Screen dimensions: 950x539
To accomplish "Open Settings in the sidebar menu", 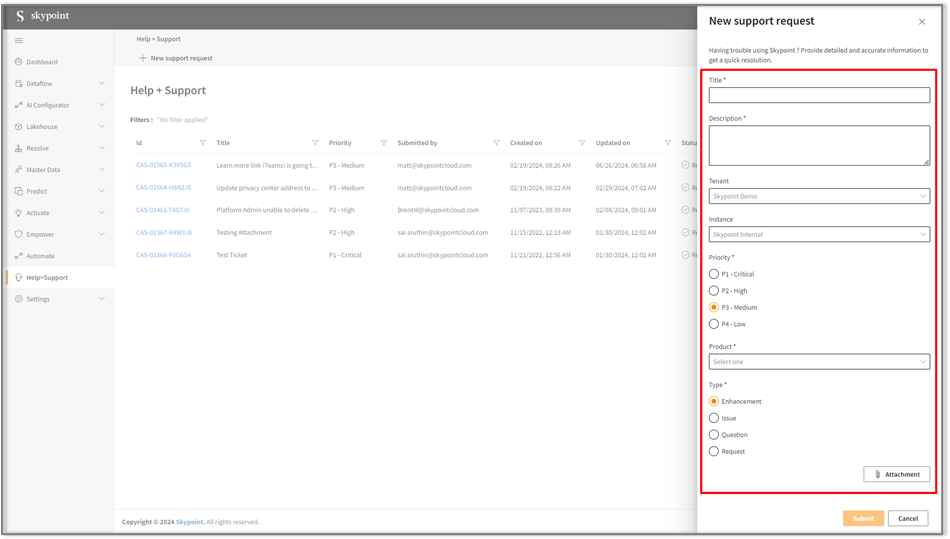I will click(38, 299).
